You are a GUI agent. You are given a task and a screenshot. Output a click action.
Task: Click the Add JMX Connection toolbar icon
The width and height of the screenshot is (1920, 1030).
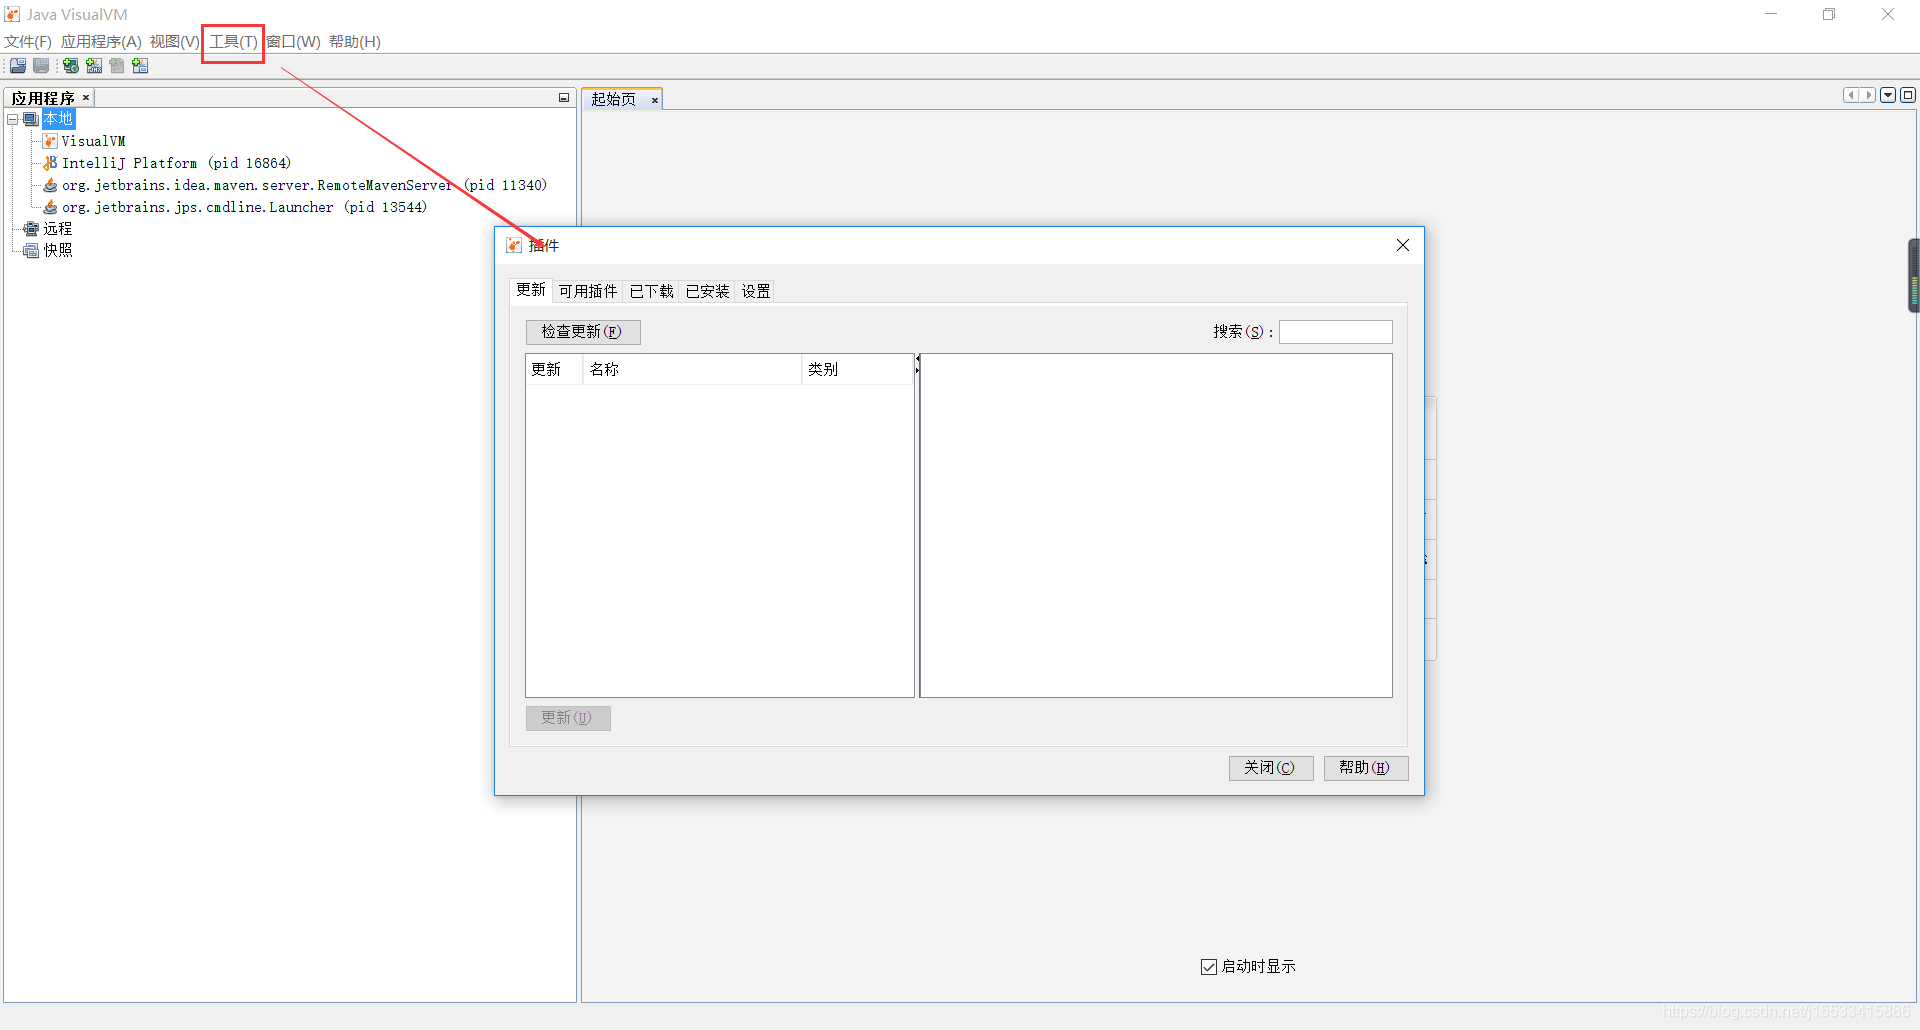point(94,66)
